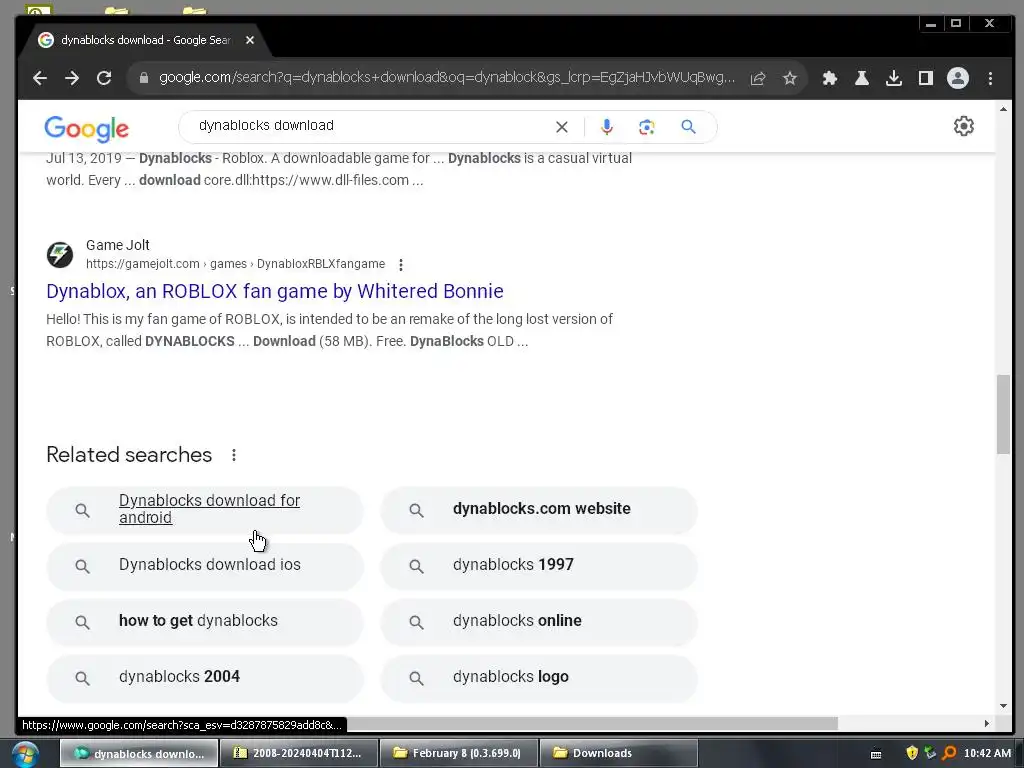Image resolution: width=1024 pixels, height=768 pixels.
Task: Go forward in browser history
Action: click(x=72, y=78)
